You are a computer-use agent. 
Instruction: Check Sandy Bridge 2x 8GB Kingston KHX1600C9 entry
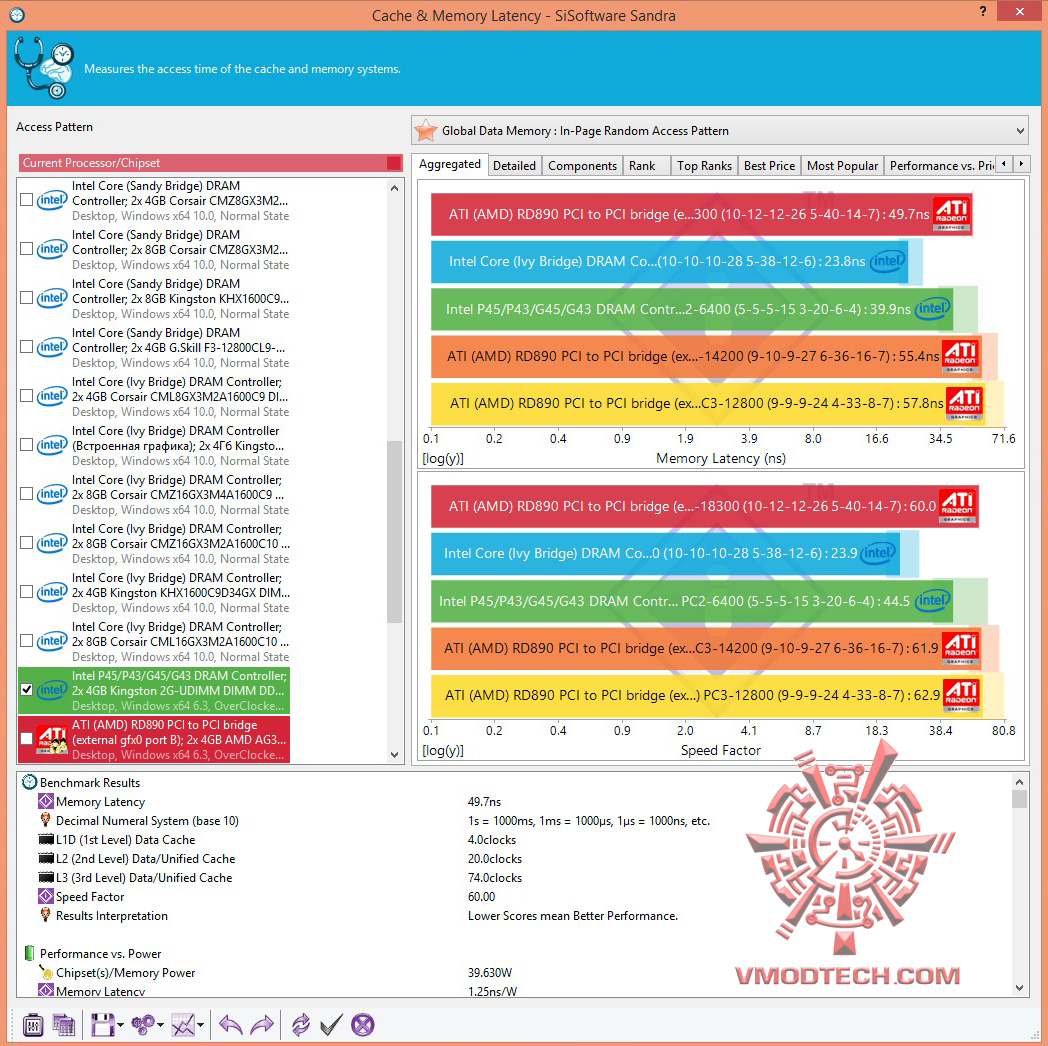pos(27,297)
